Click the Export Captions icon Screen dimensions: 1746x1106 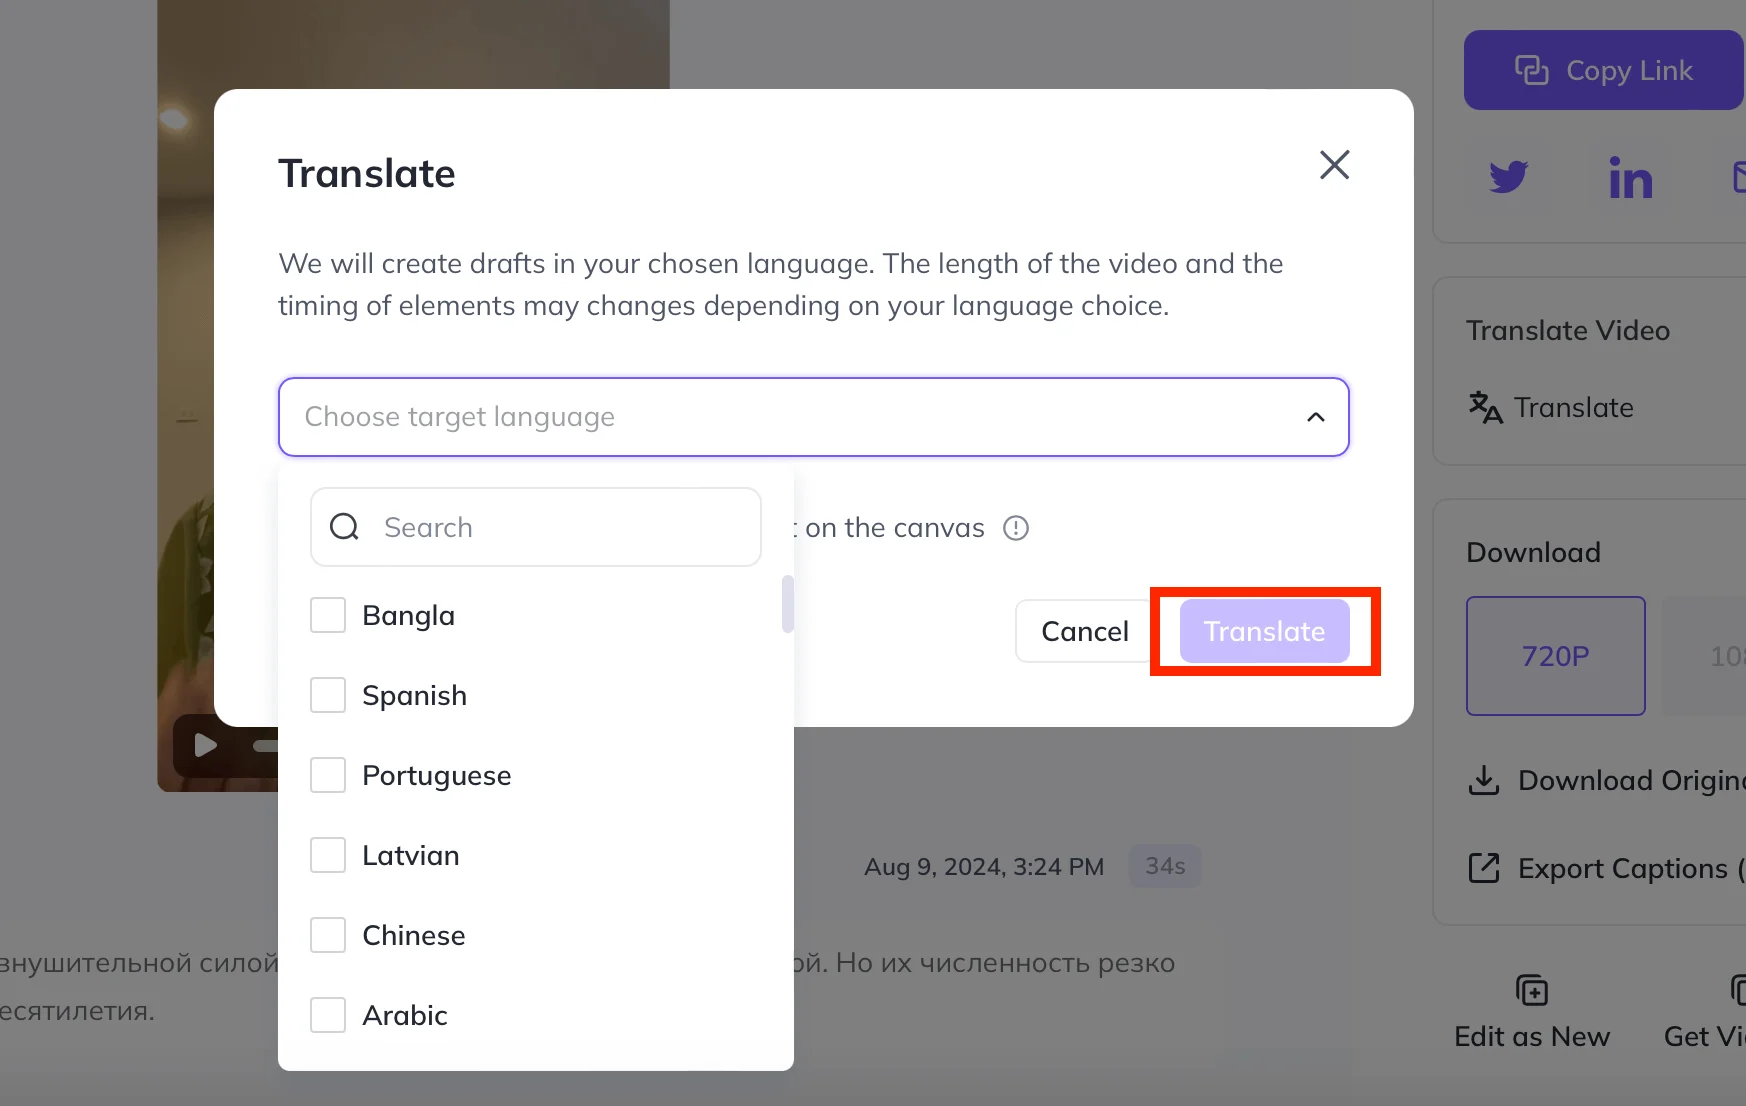click(1484, 868)
